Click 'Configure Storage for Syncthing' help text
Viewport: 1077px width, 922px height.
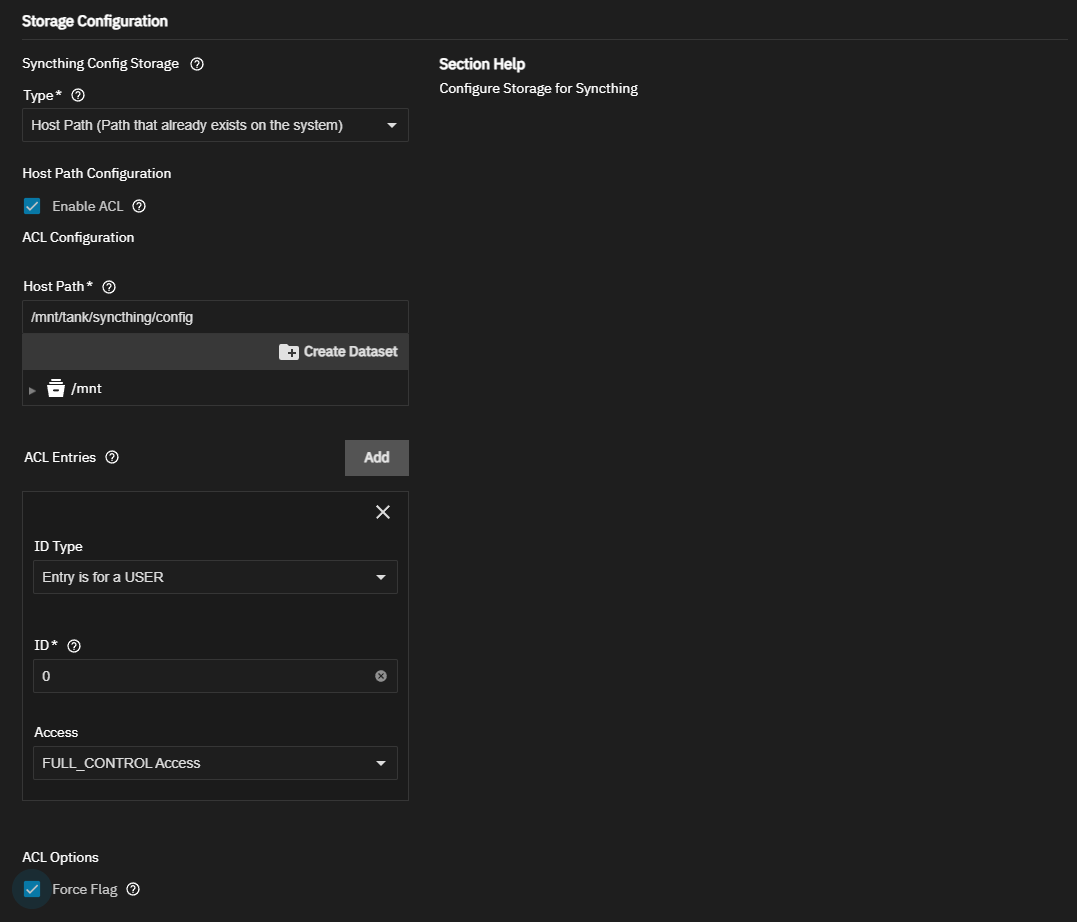[538, 89]
